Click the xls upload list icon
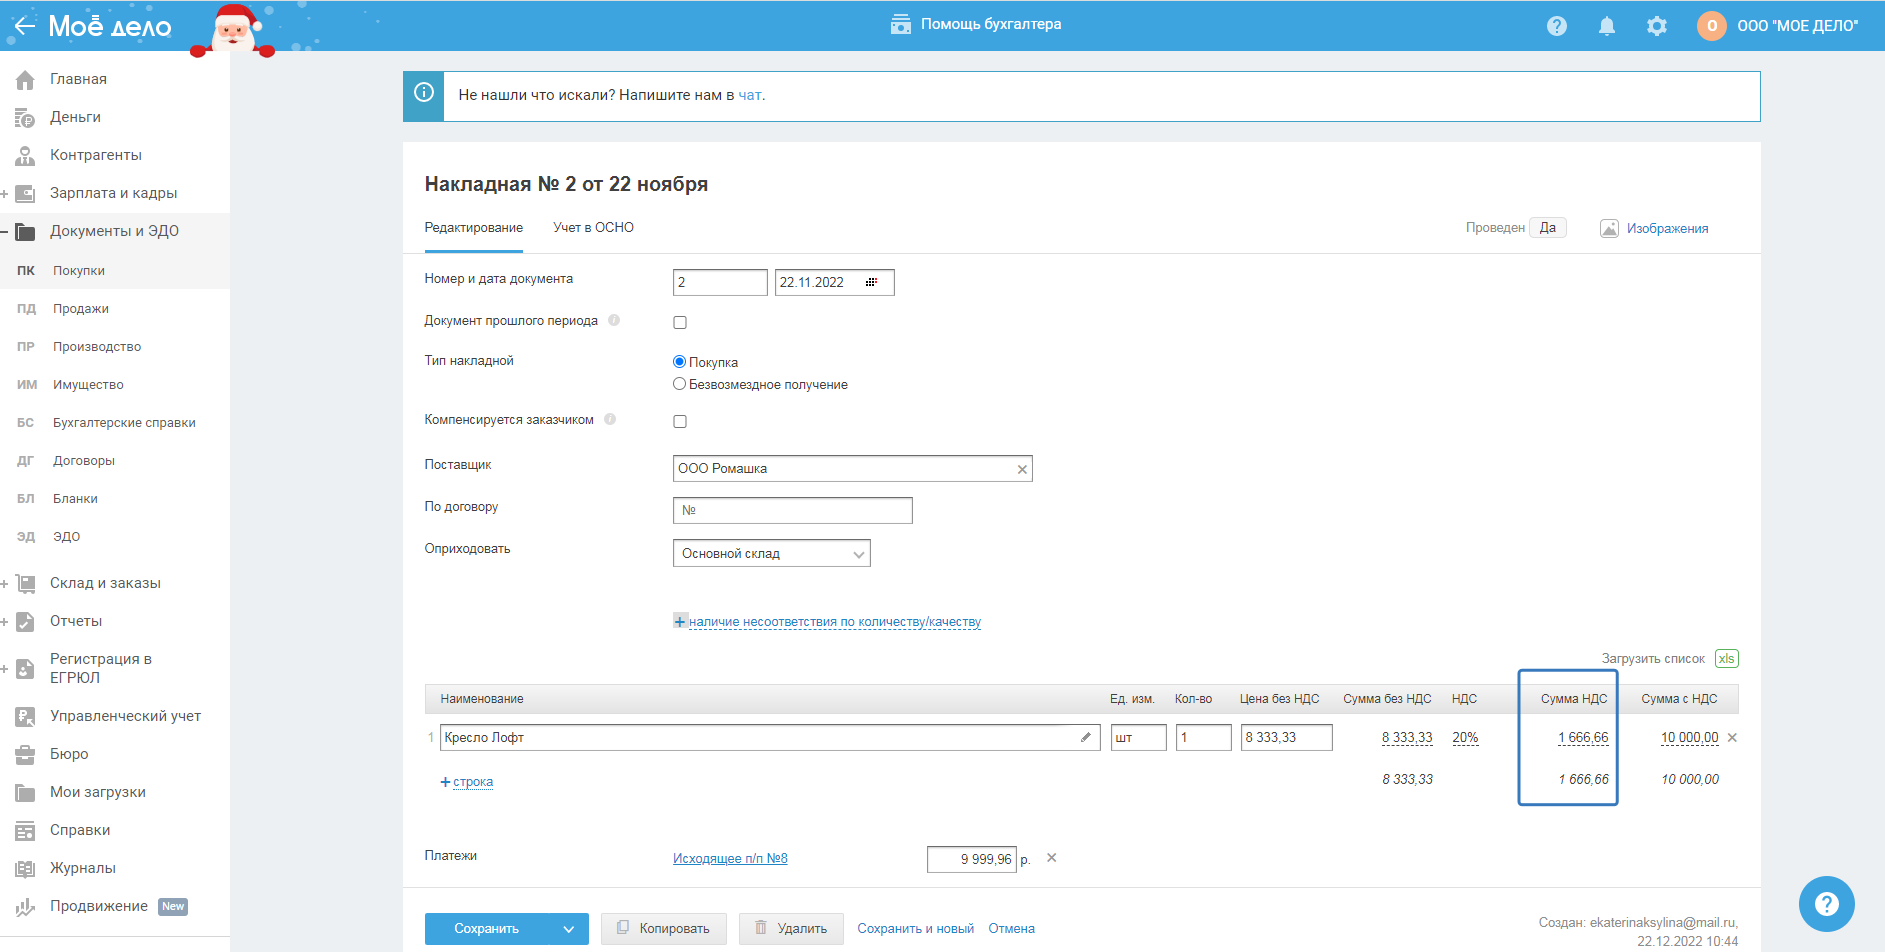The image size is (1885, 952). 1727,658
